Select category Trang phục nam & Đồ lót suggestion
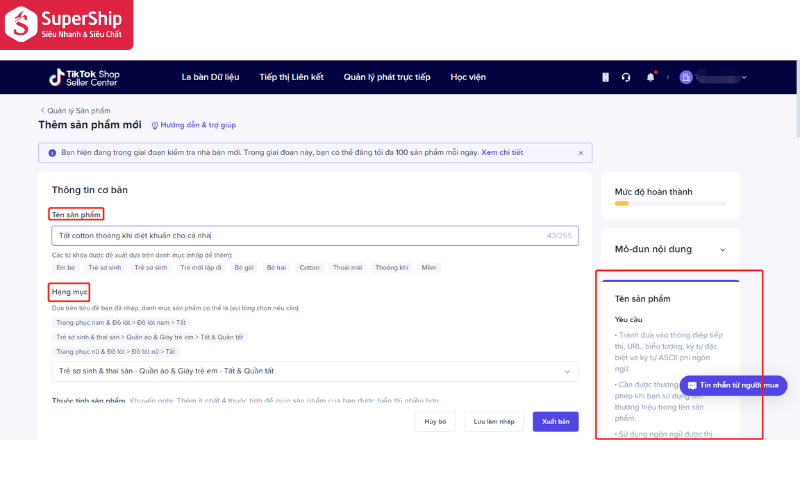The width and height of the screenshot is (800, 500). [121, 322]
